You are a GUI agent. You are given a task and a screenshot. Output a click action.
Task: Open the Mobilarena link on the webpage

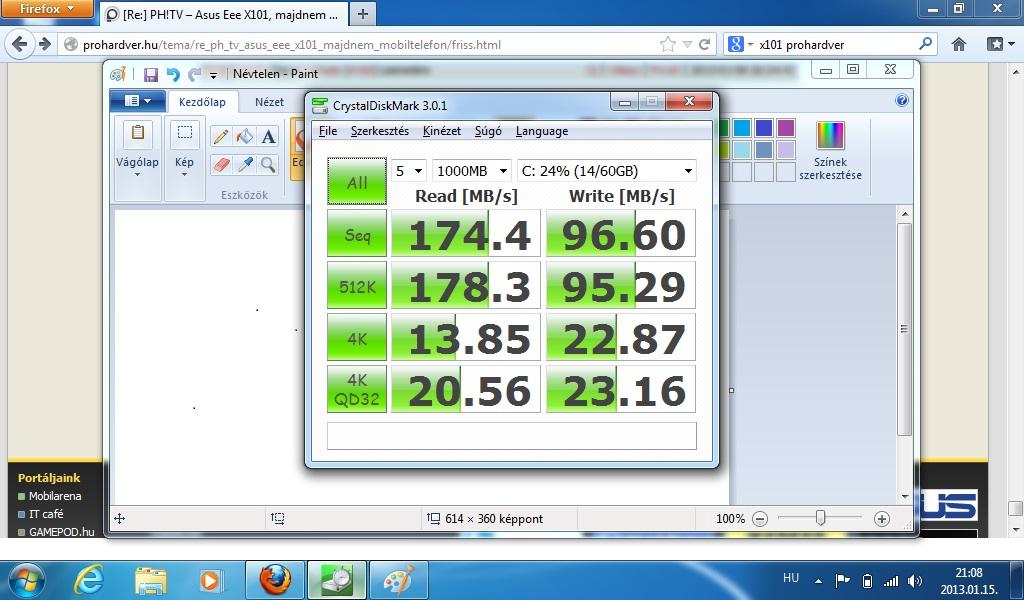(x=55, y=496)
